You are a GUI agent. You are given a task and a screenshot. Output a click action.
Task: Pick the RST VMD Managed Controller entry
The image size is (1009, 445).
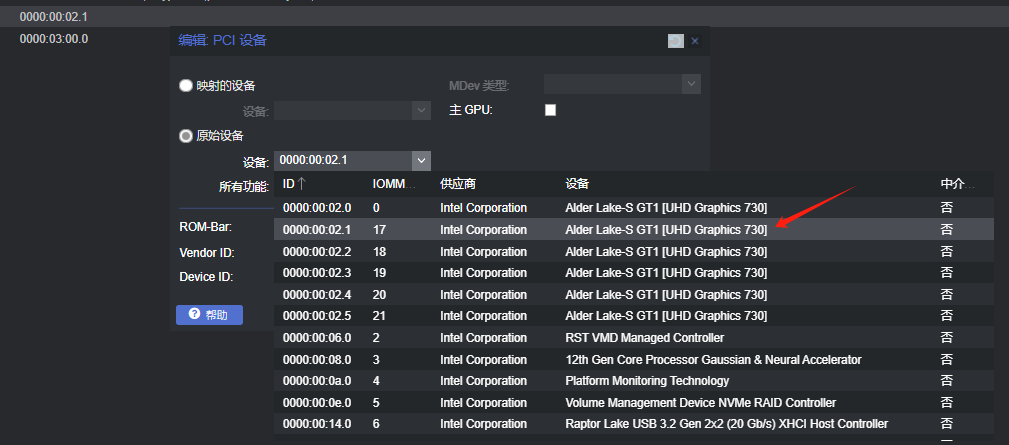pos(644,338)
